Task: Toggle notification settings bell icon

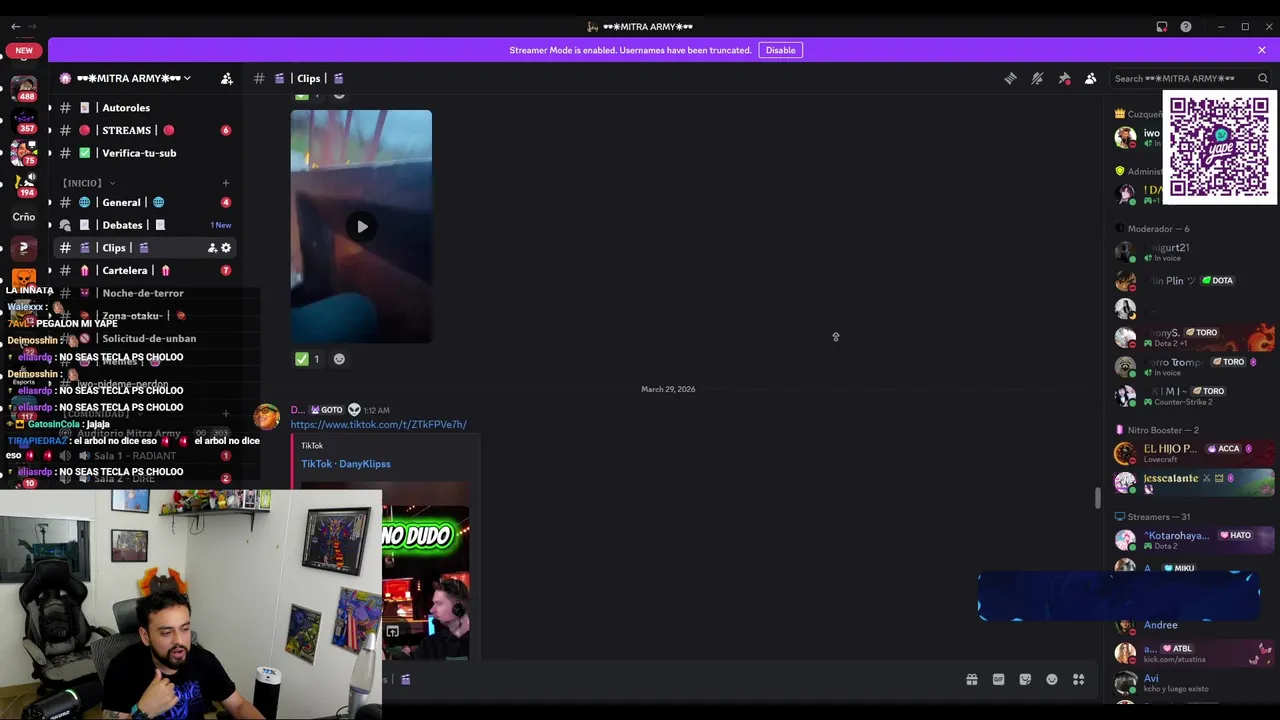Action: click(1037, 78)
